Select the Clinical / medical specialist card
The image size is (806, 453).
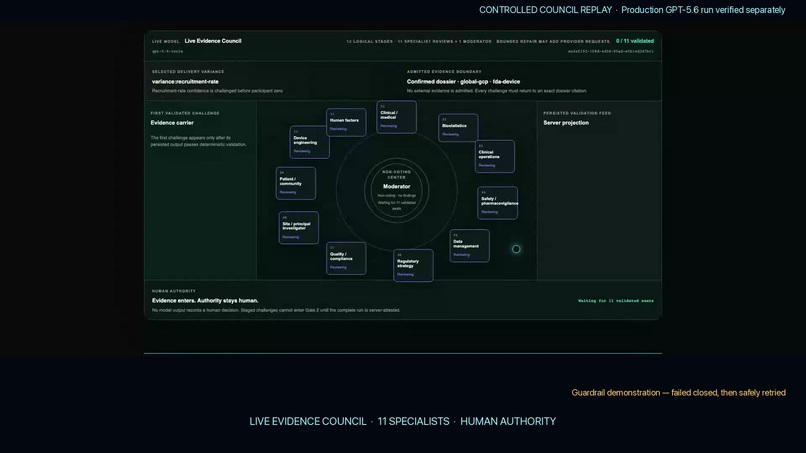pyautogui.click(x=396, y=117)
